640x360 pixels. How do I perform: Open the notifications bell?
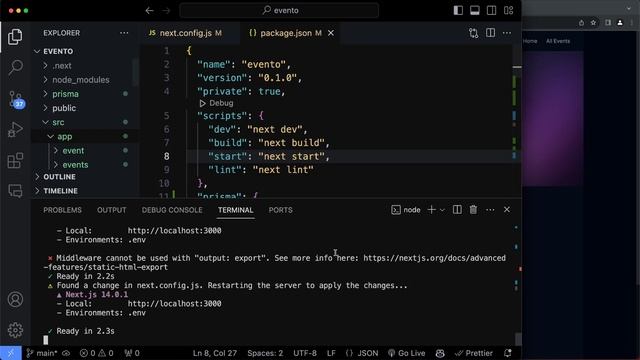[508, 353]
